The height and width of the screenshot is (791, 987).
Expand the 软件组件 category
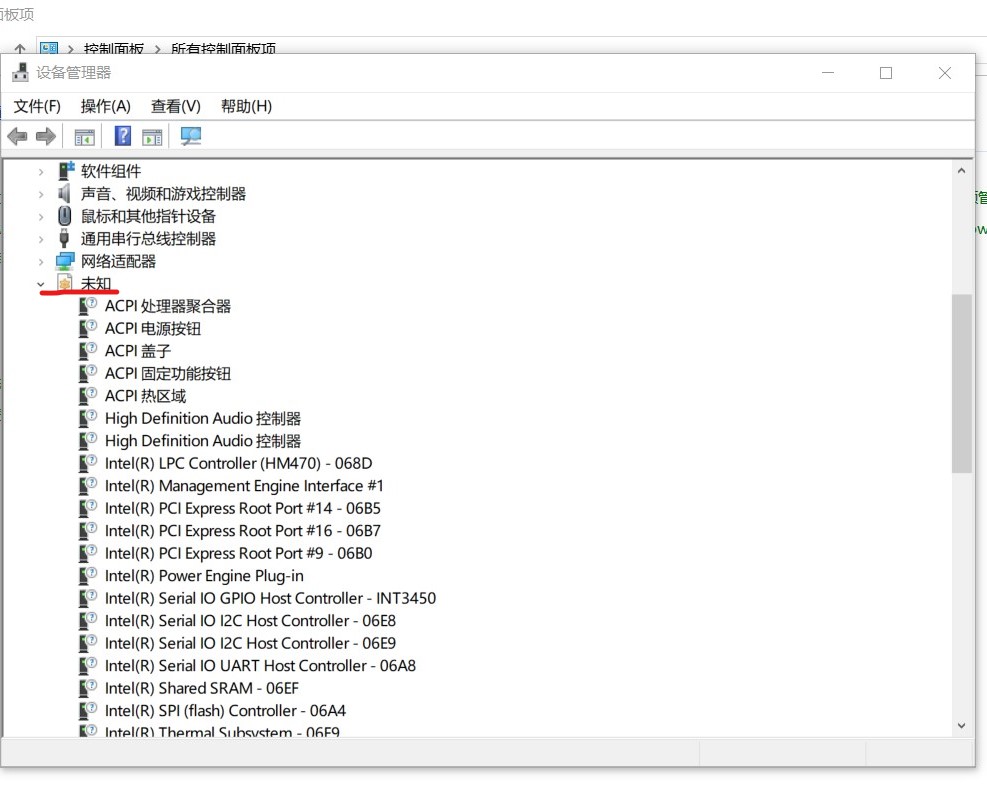(41, 171)
